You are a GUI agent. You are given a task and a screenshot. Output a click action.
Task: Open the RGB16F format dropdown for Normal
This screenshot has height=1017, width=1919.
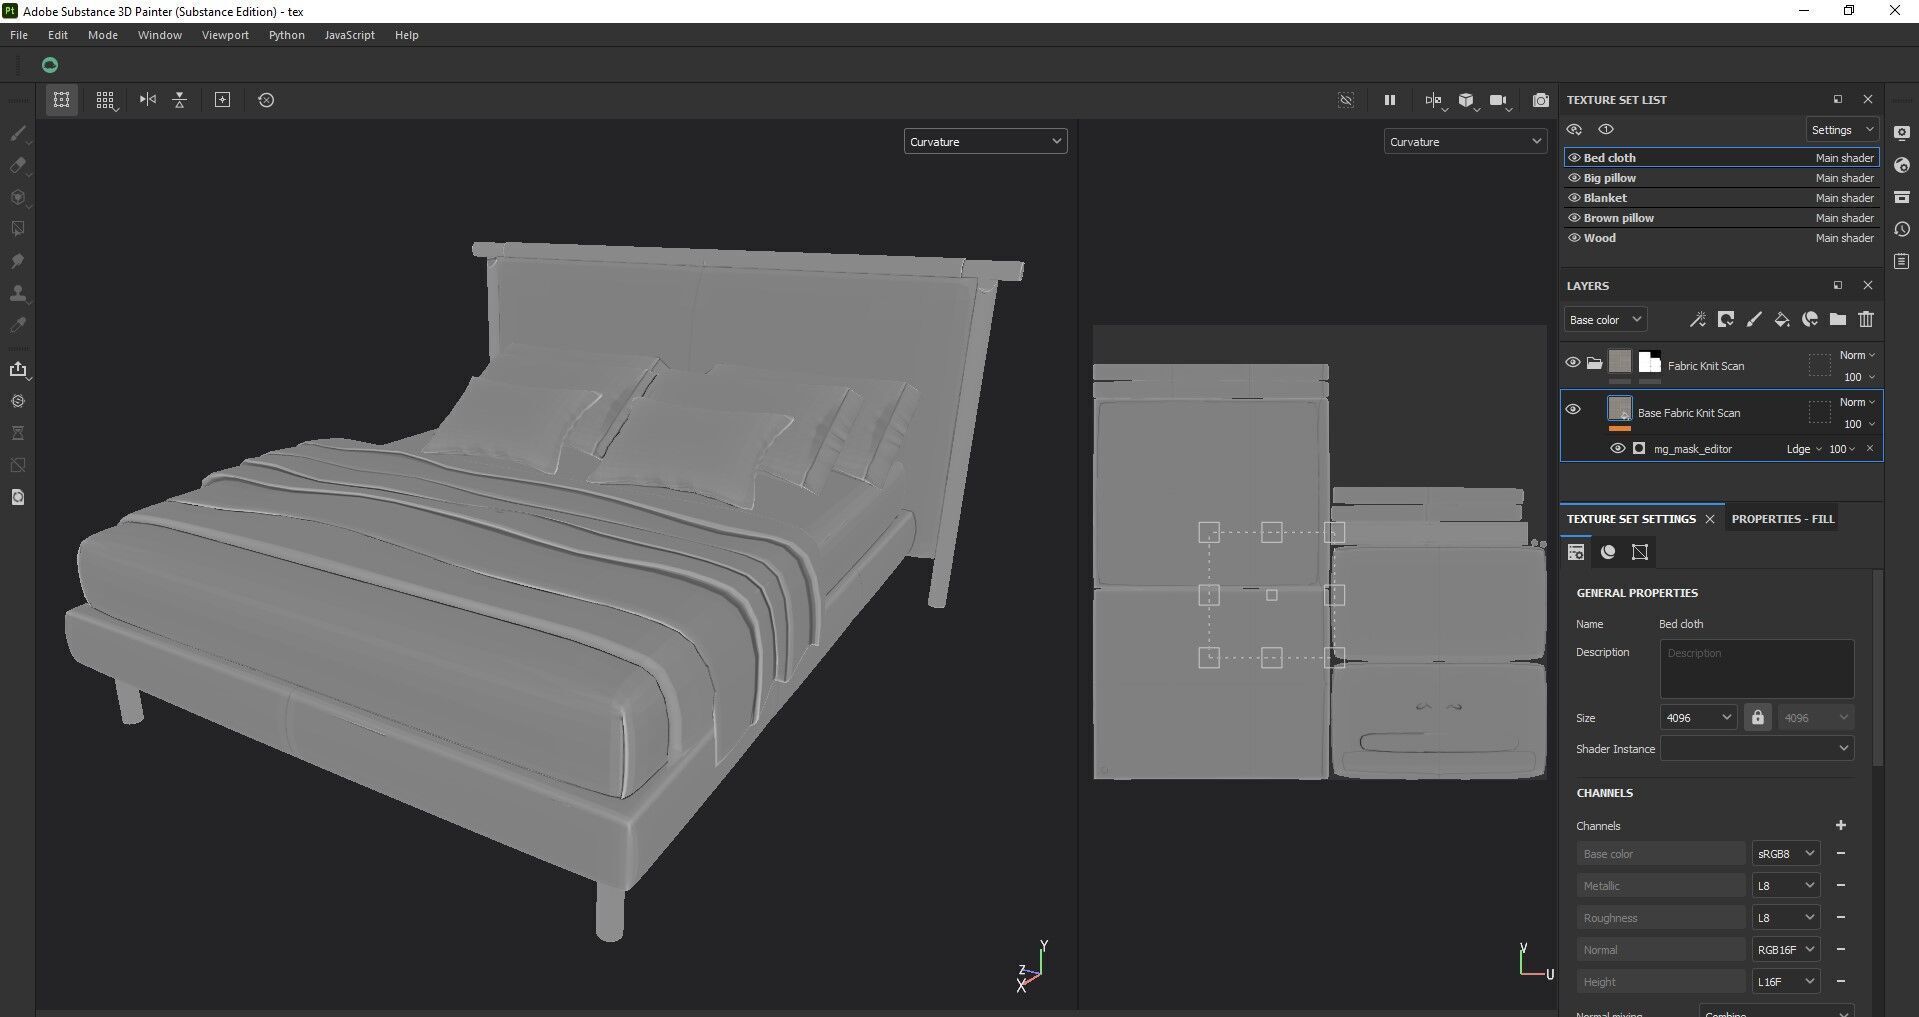tap(1786, 950)
